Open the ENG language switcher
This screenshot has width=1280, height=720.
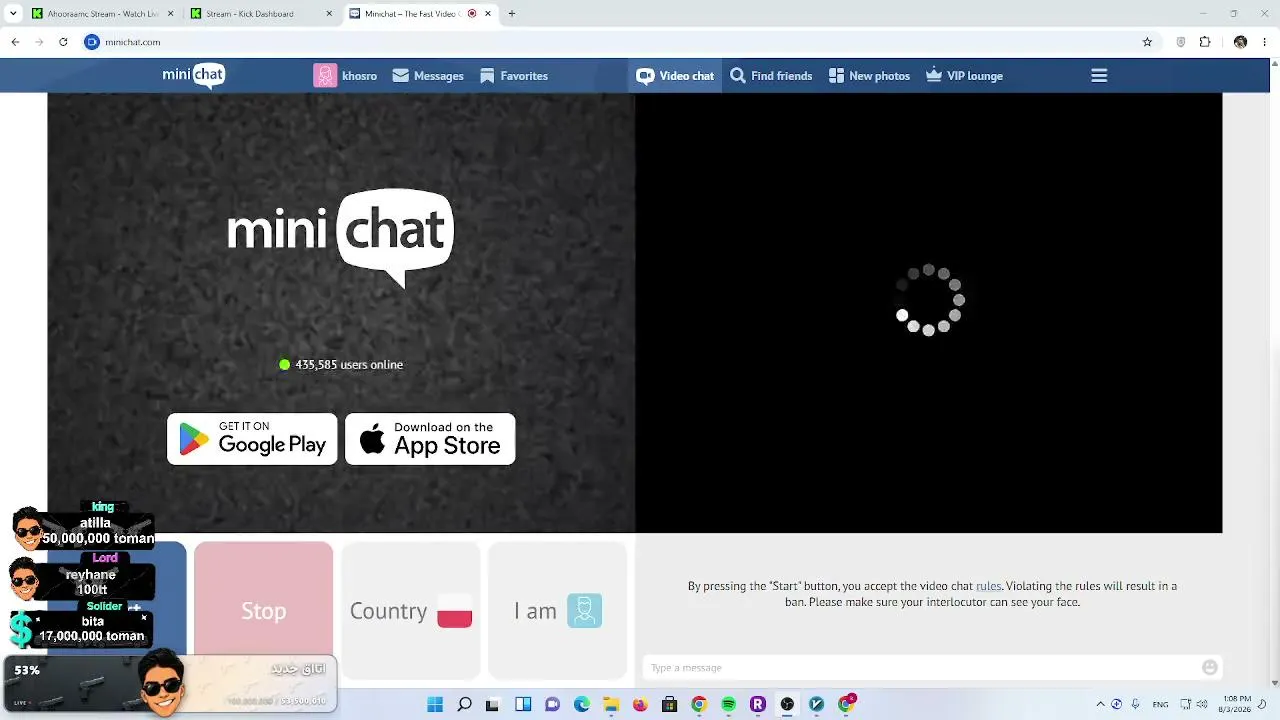[1160, 705]
